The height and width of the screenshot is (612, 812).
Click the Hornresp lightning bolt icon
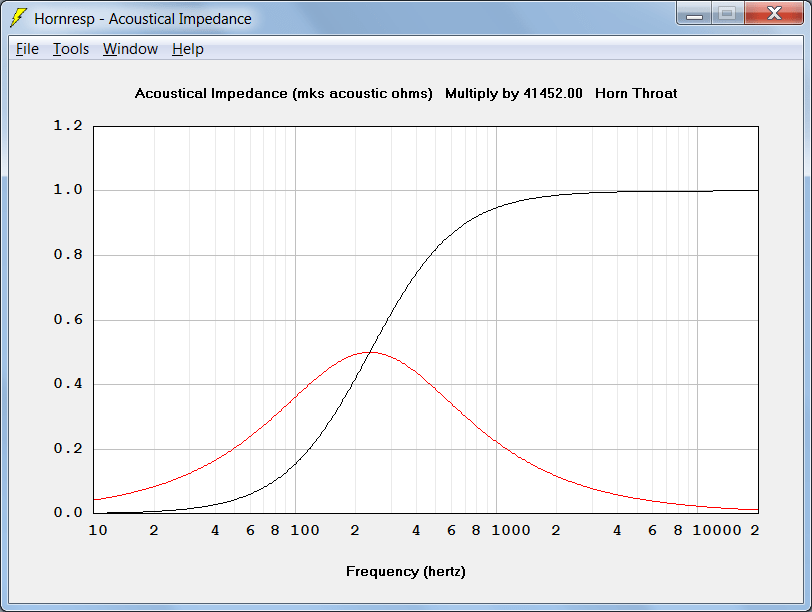[x=18, y=18]
